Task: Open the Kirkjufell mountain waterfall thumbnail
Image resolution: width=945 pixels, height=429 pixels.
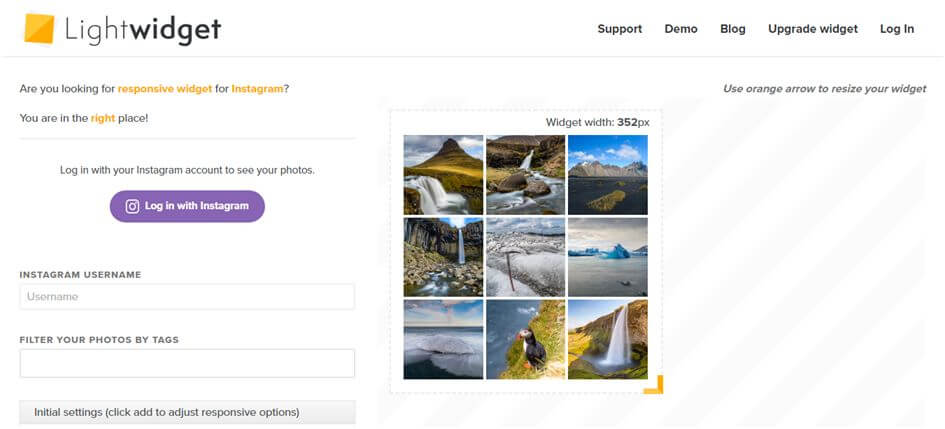Action: pyautogui.click(x=443, y=175)
